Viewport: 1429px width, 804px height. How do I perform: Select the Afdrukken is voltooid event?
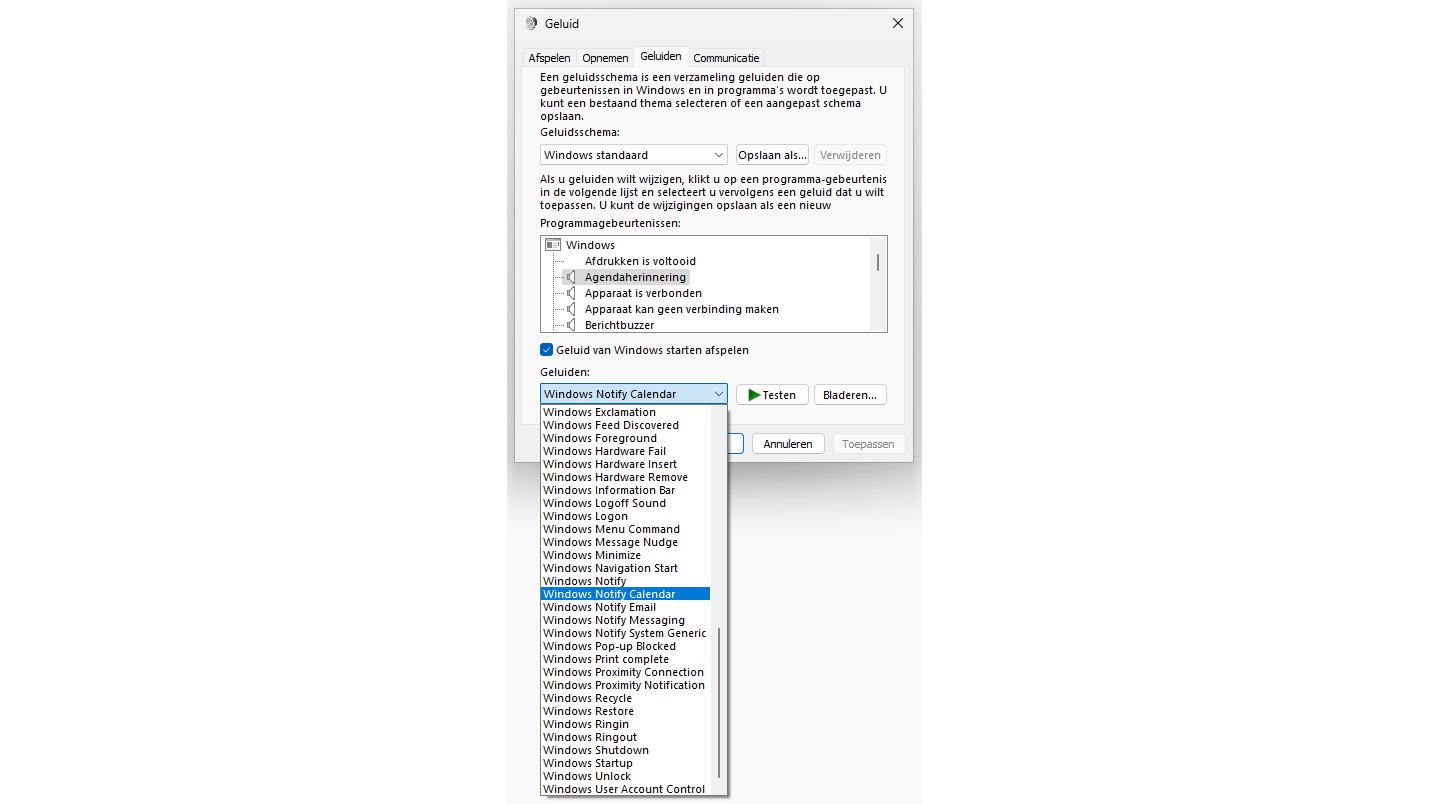pyautogui.click(x=640, y=261)
